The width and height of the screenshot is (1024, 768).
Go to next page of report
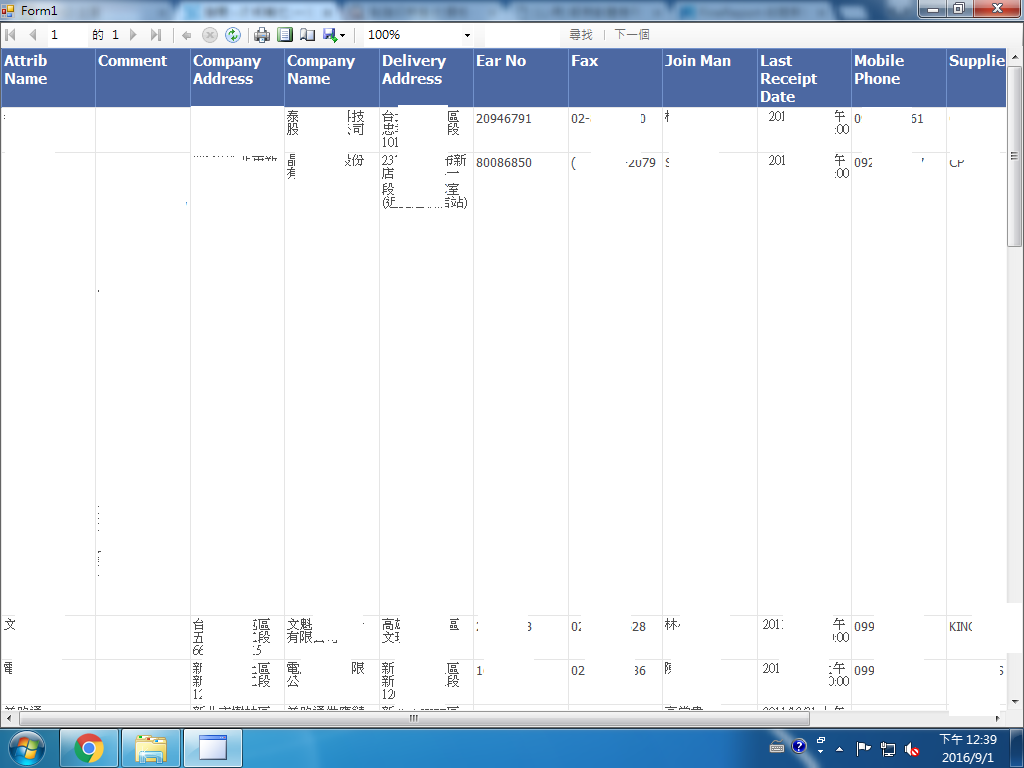click(133, 35)
